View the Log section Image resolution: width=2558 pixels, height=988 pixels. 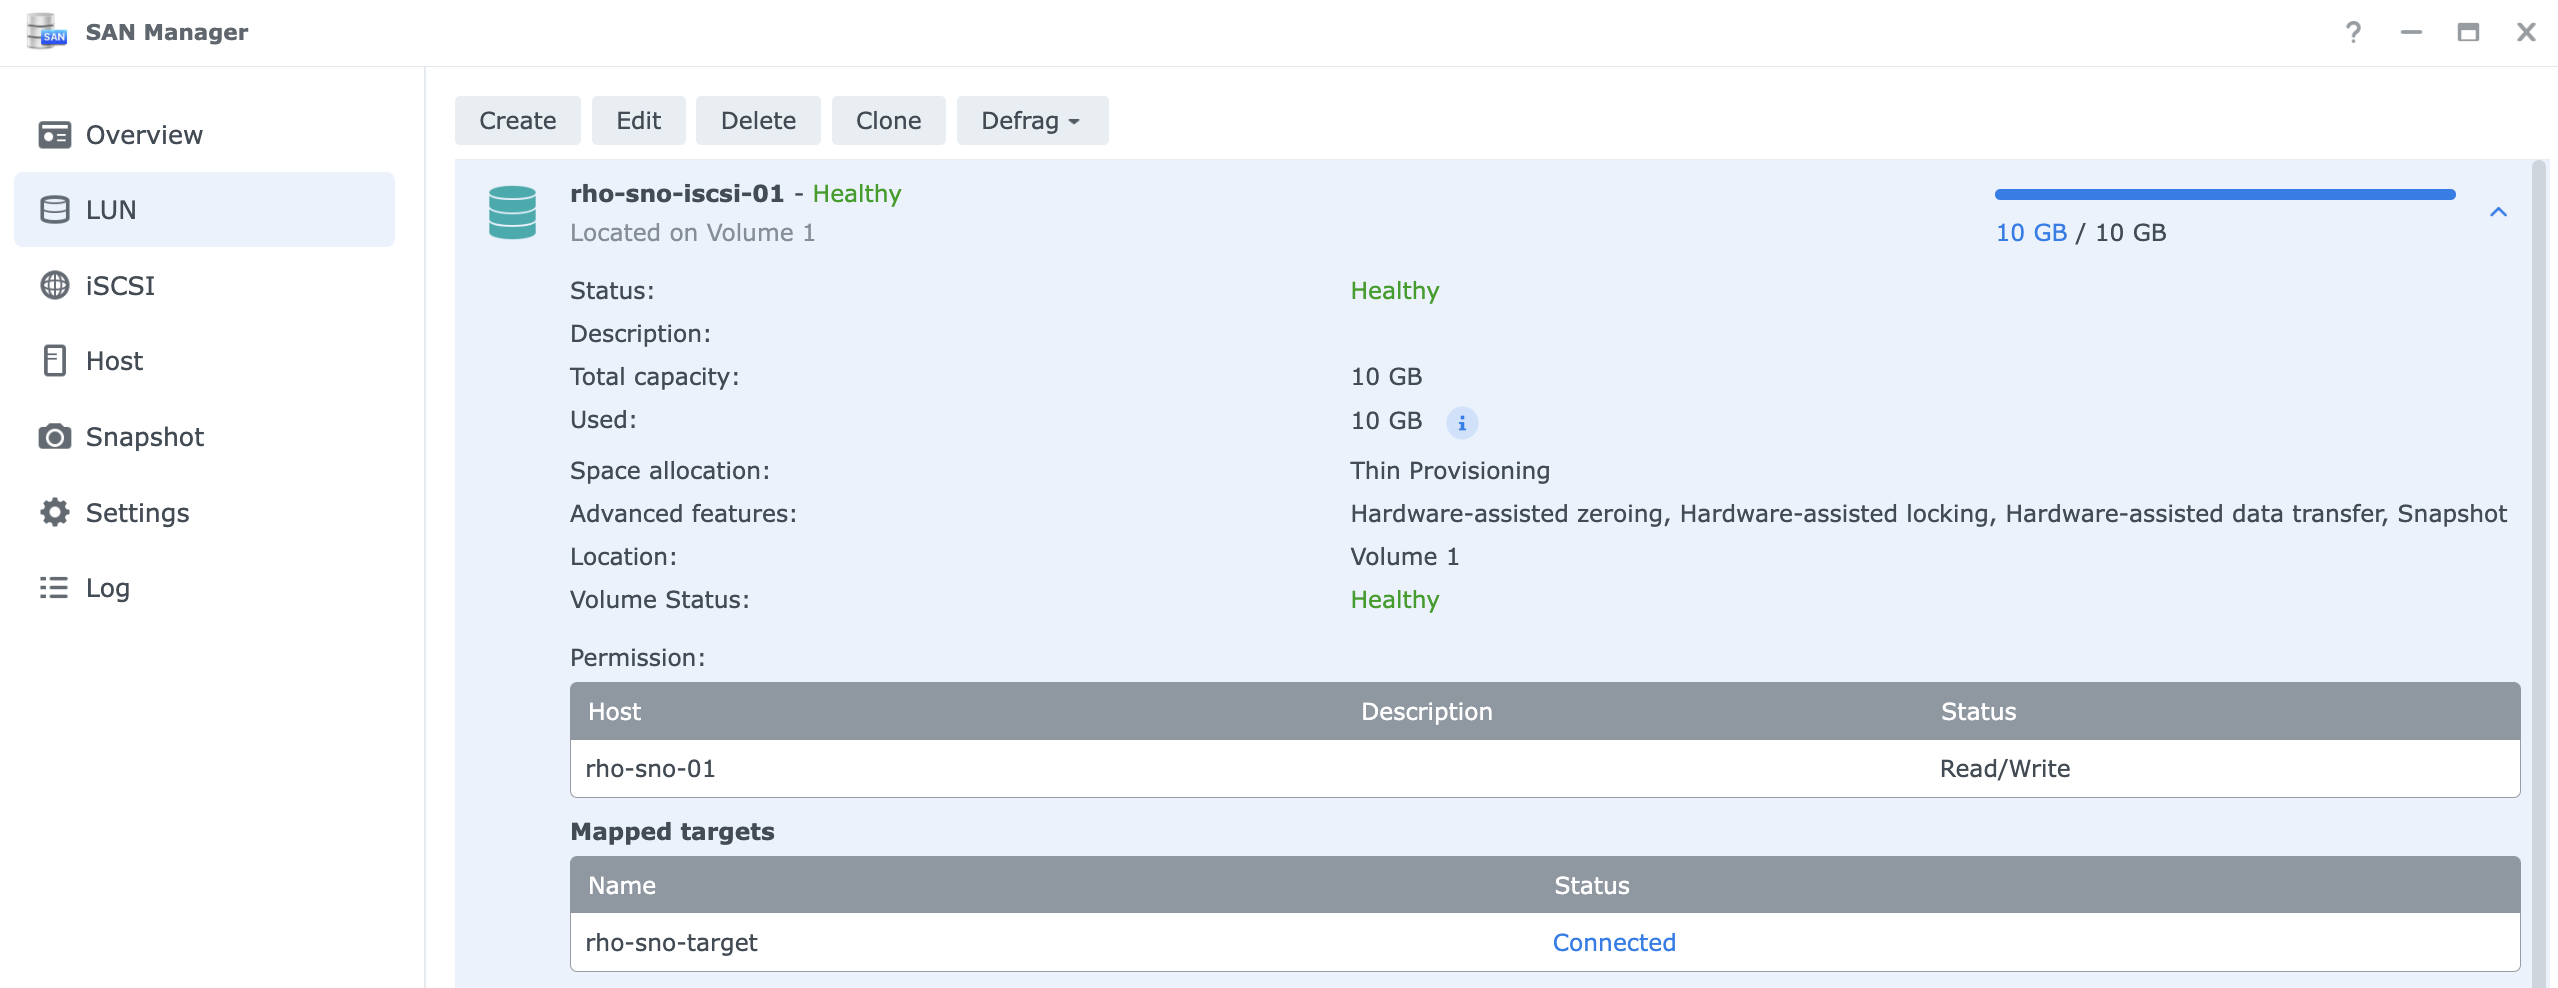[x=55, y=588]
